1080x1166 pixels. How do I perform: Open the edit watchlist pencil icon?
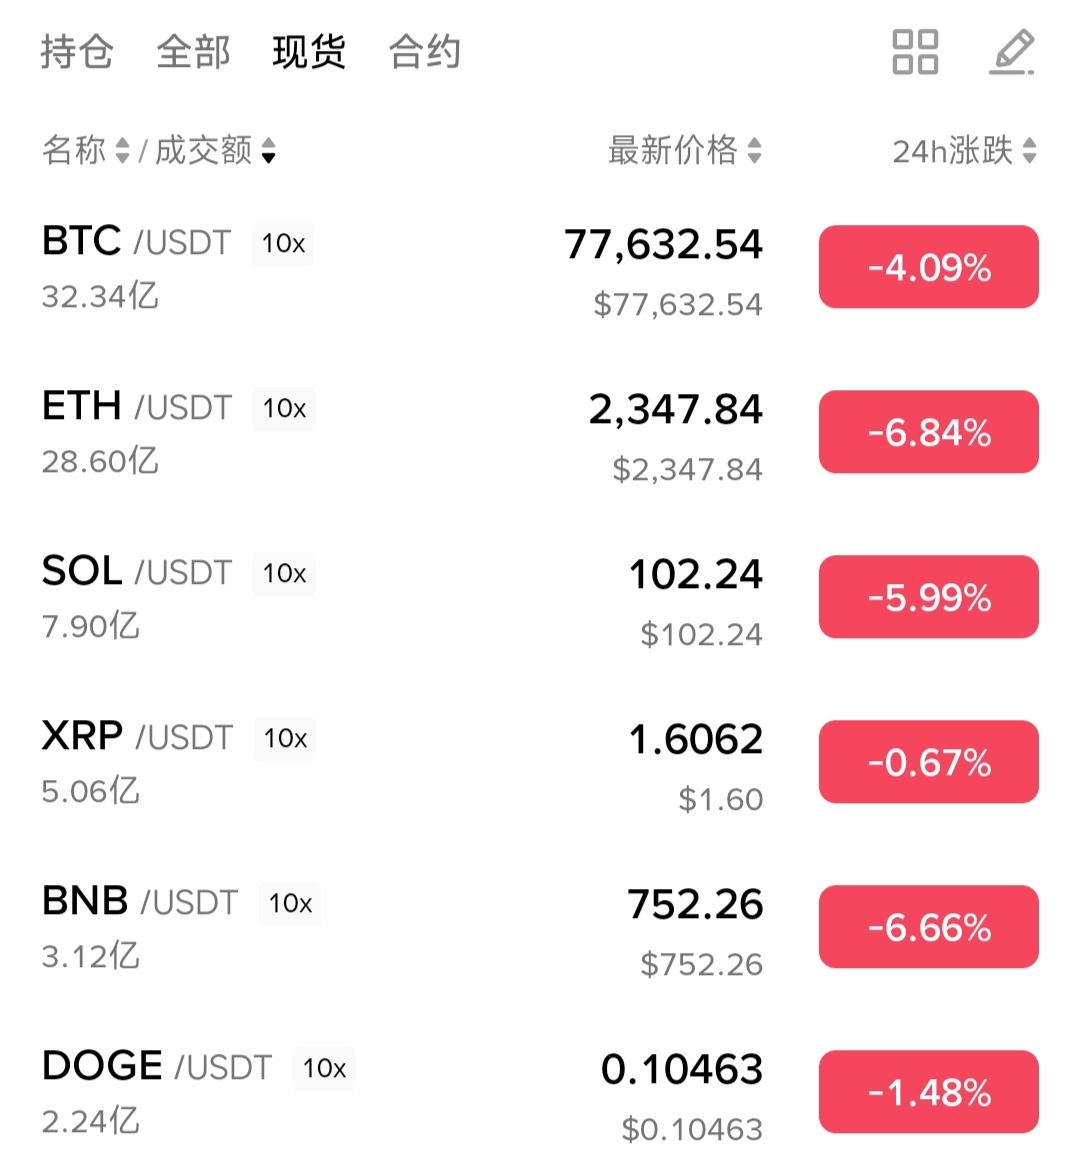[1011, 52]
